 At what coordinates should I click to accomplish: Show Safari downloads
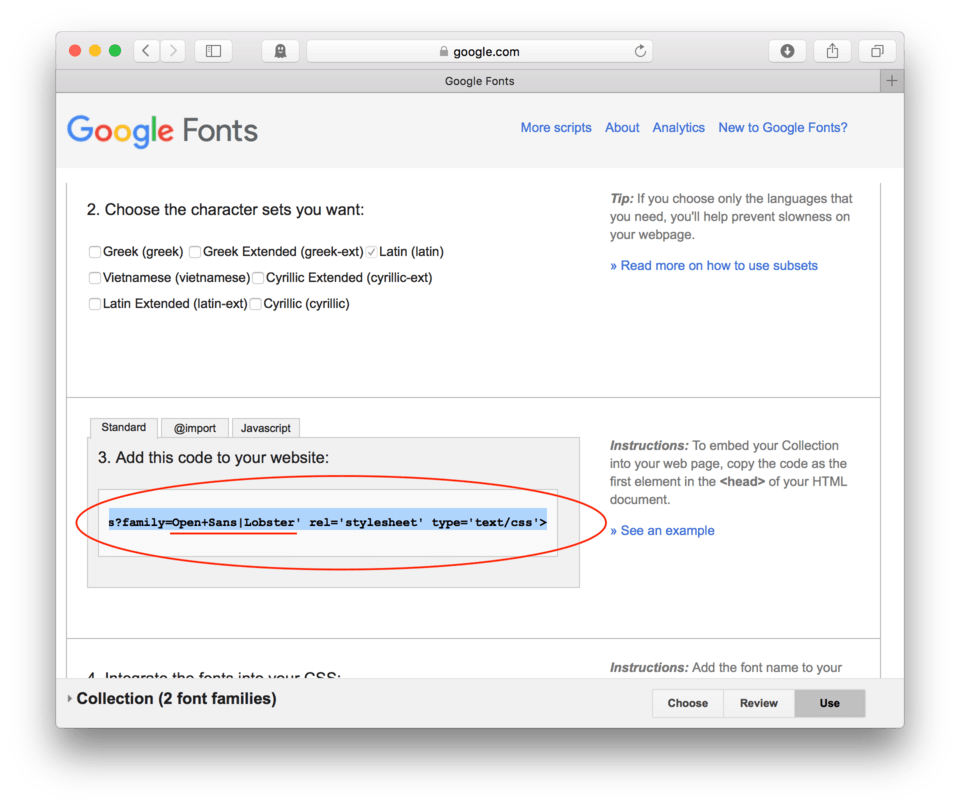pyautogui.click(x=787, y=51)
